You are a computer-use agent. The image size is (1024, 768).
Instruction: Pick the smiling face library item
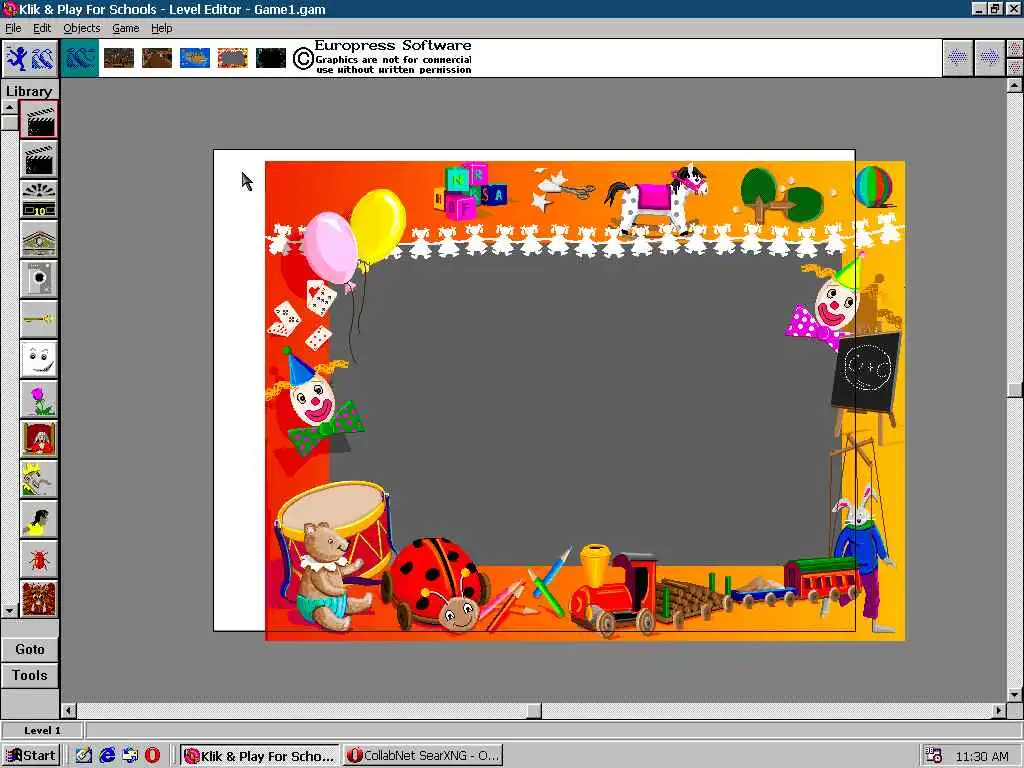click(x=39, y=359)
